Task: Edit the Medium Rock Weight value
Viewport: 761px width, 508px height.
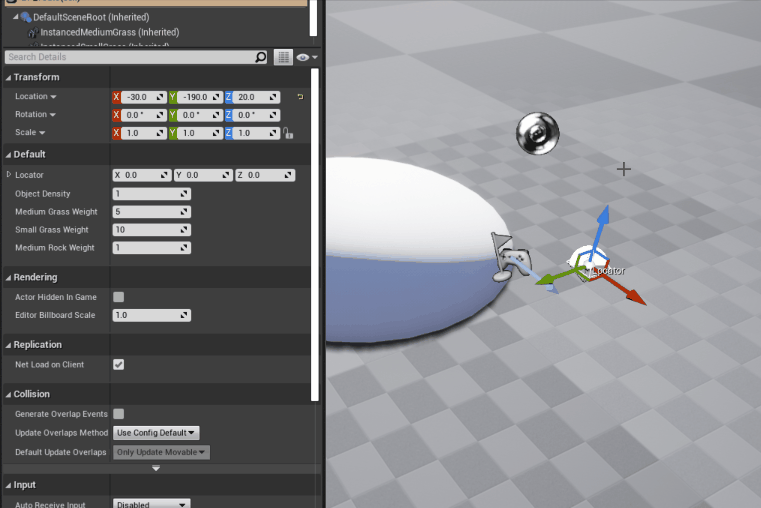Action: pyautogui.click(x=151, y=247)
